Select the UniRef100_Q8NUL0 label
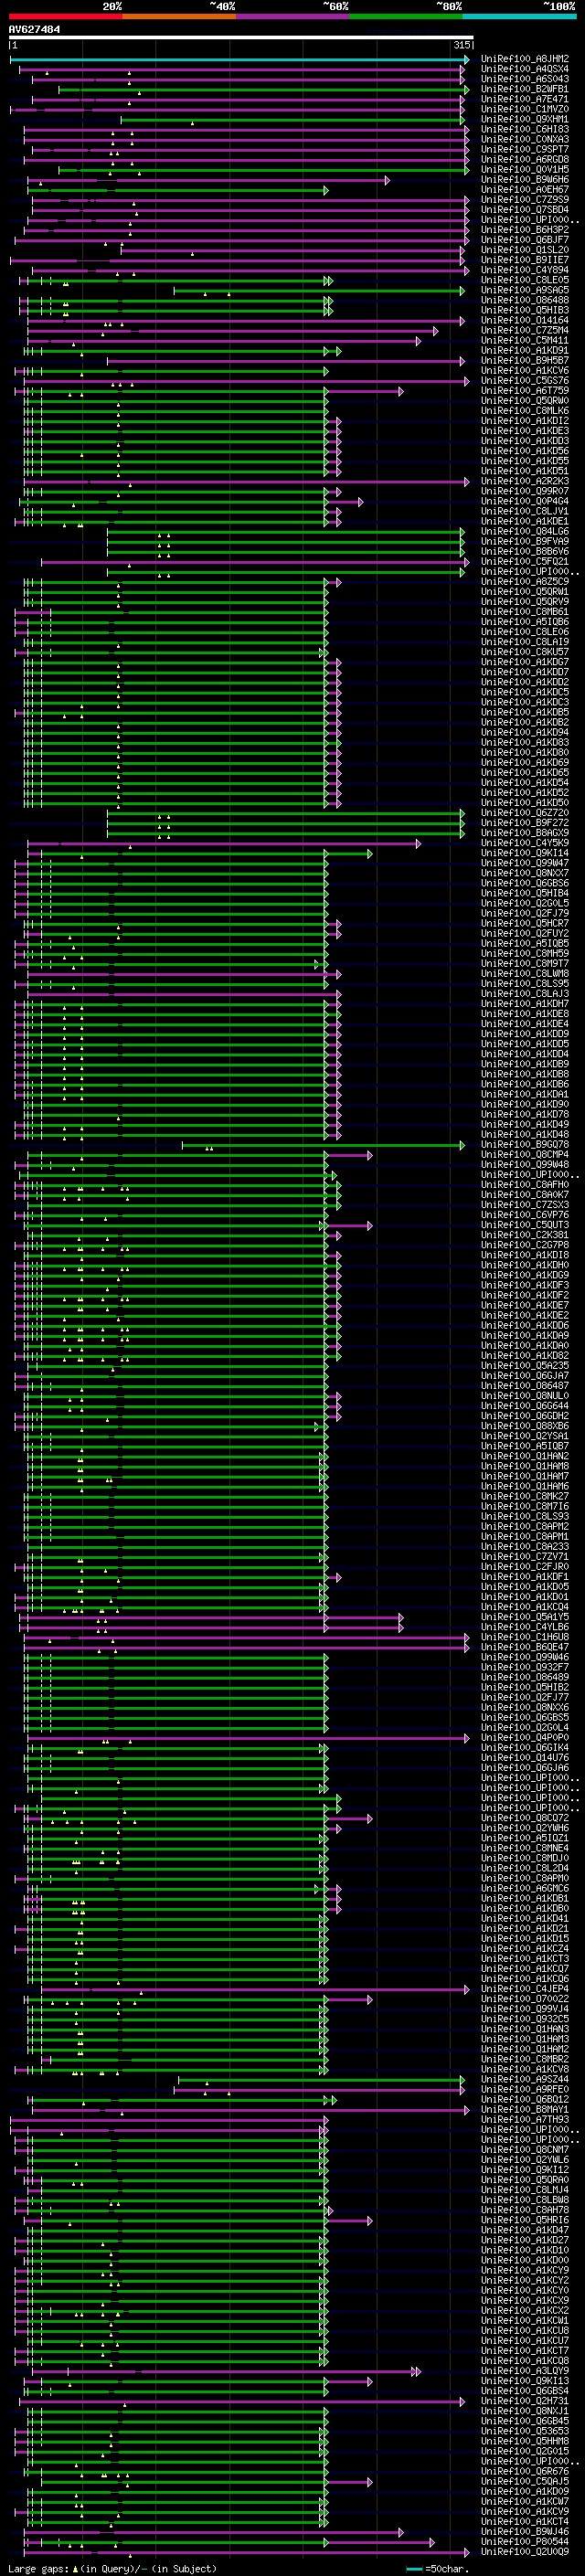Screen dimensions: 585x2576 click(525, 1395)
